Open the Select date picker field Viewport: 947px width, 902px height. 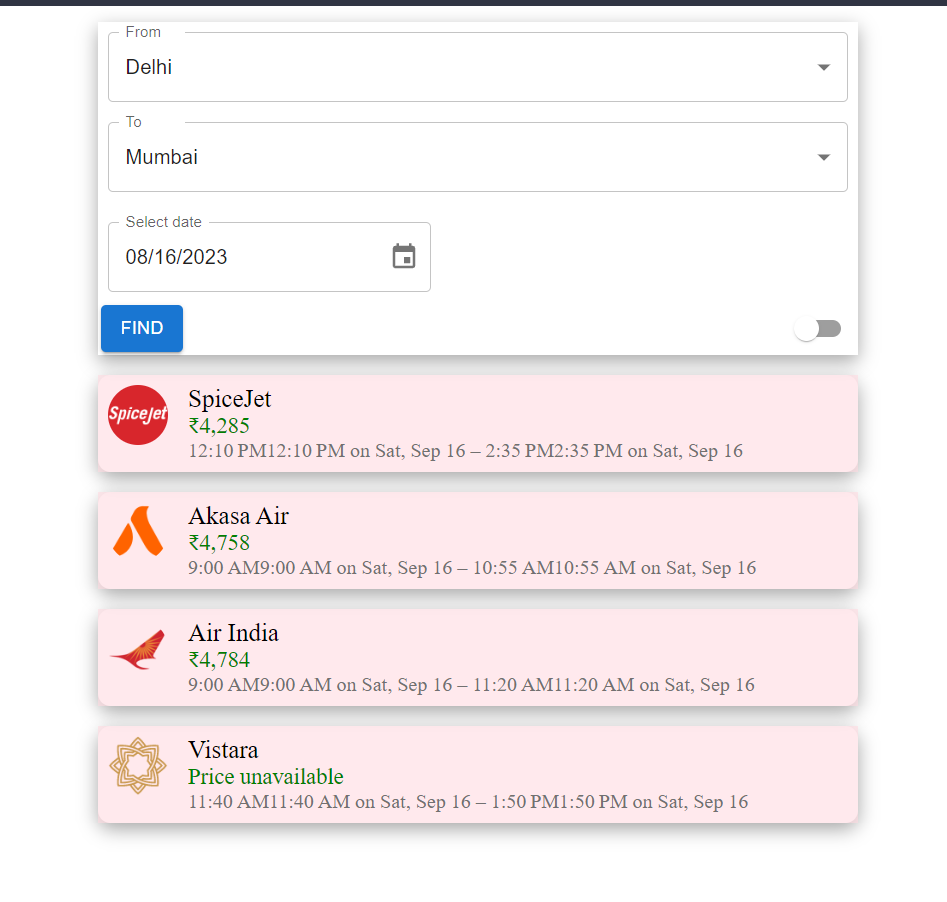250,256
